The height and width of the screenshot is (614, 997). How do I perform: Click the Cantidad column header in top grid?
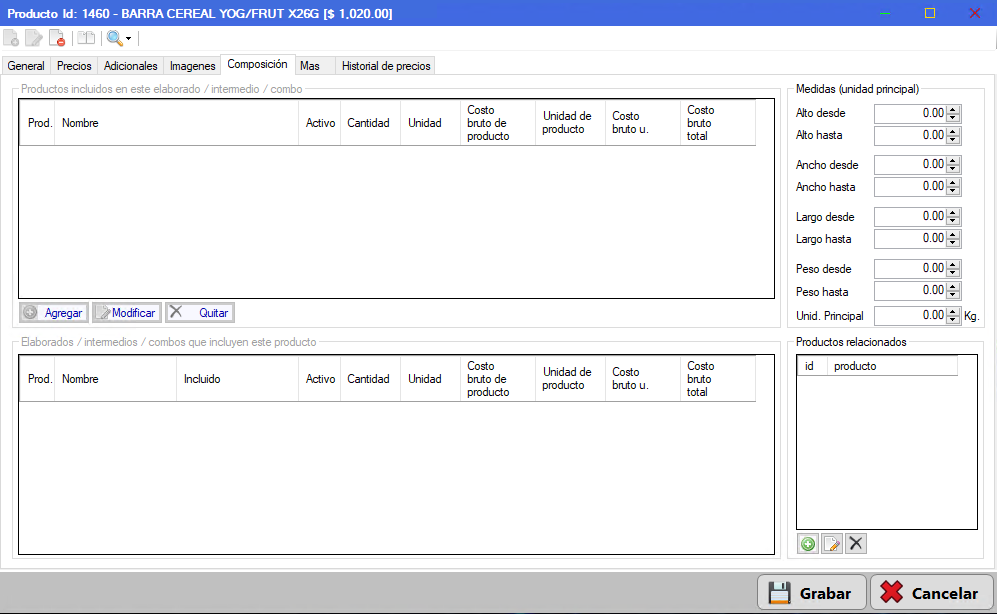tap(370, 123)
